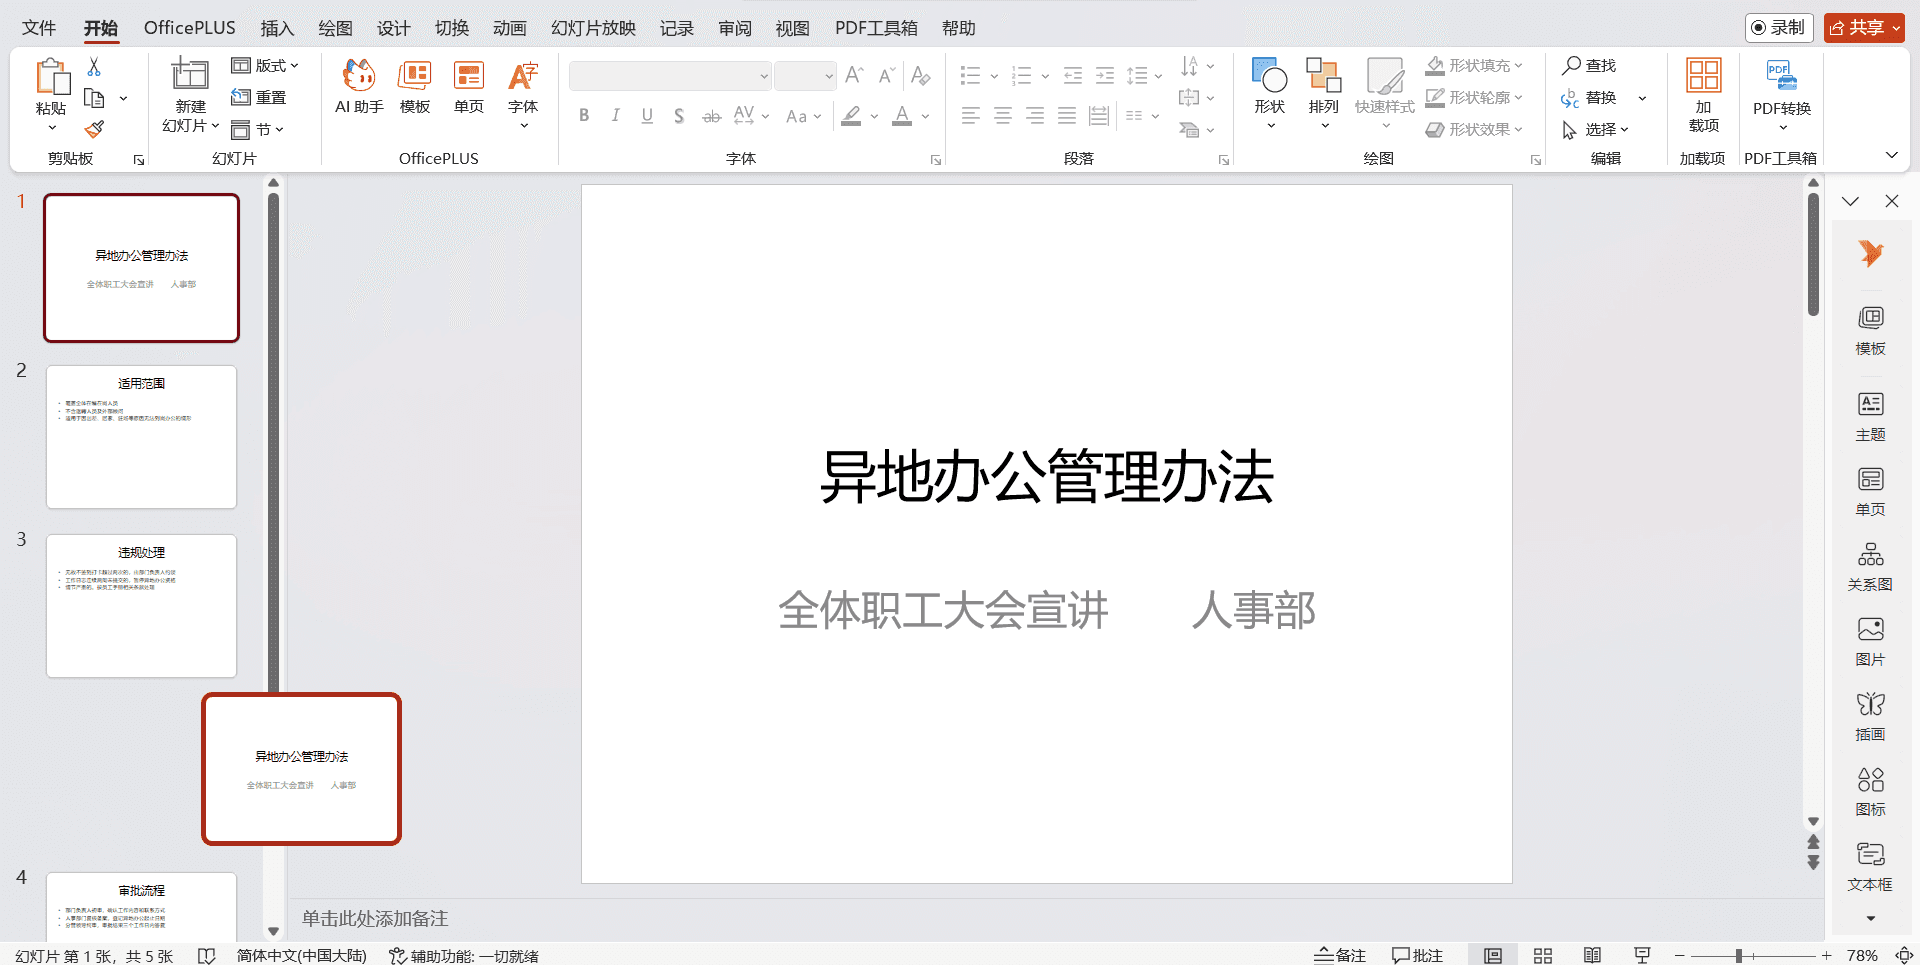The image size is (1920, 965).
Task: Open 图片 in the side panel
Action: [x=1870, y=641]
